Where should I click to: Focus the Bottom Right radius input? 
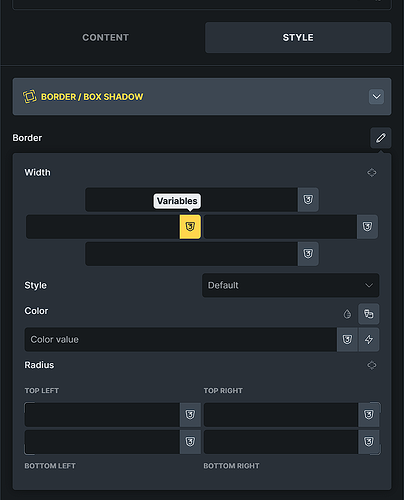tap(281, 442)
